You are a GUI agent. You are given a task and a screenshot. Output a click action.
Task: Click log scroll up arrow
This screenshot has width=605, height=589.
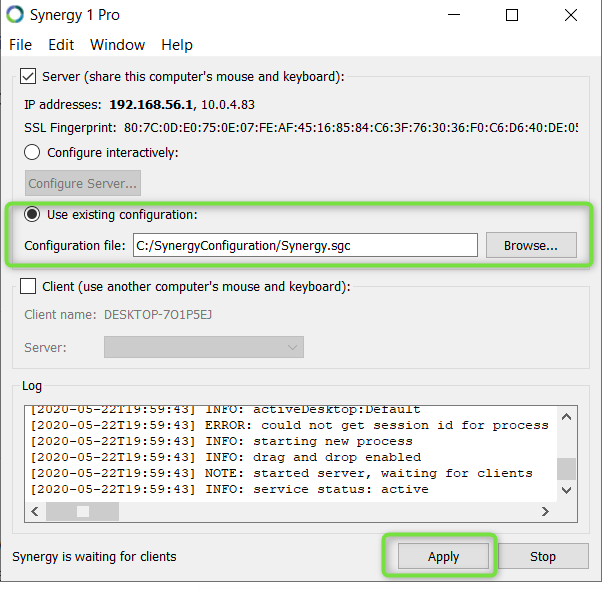click(x=566, y=417)
